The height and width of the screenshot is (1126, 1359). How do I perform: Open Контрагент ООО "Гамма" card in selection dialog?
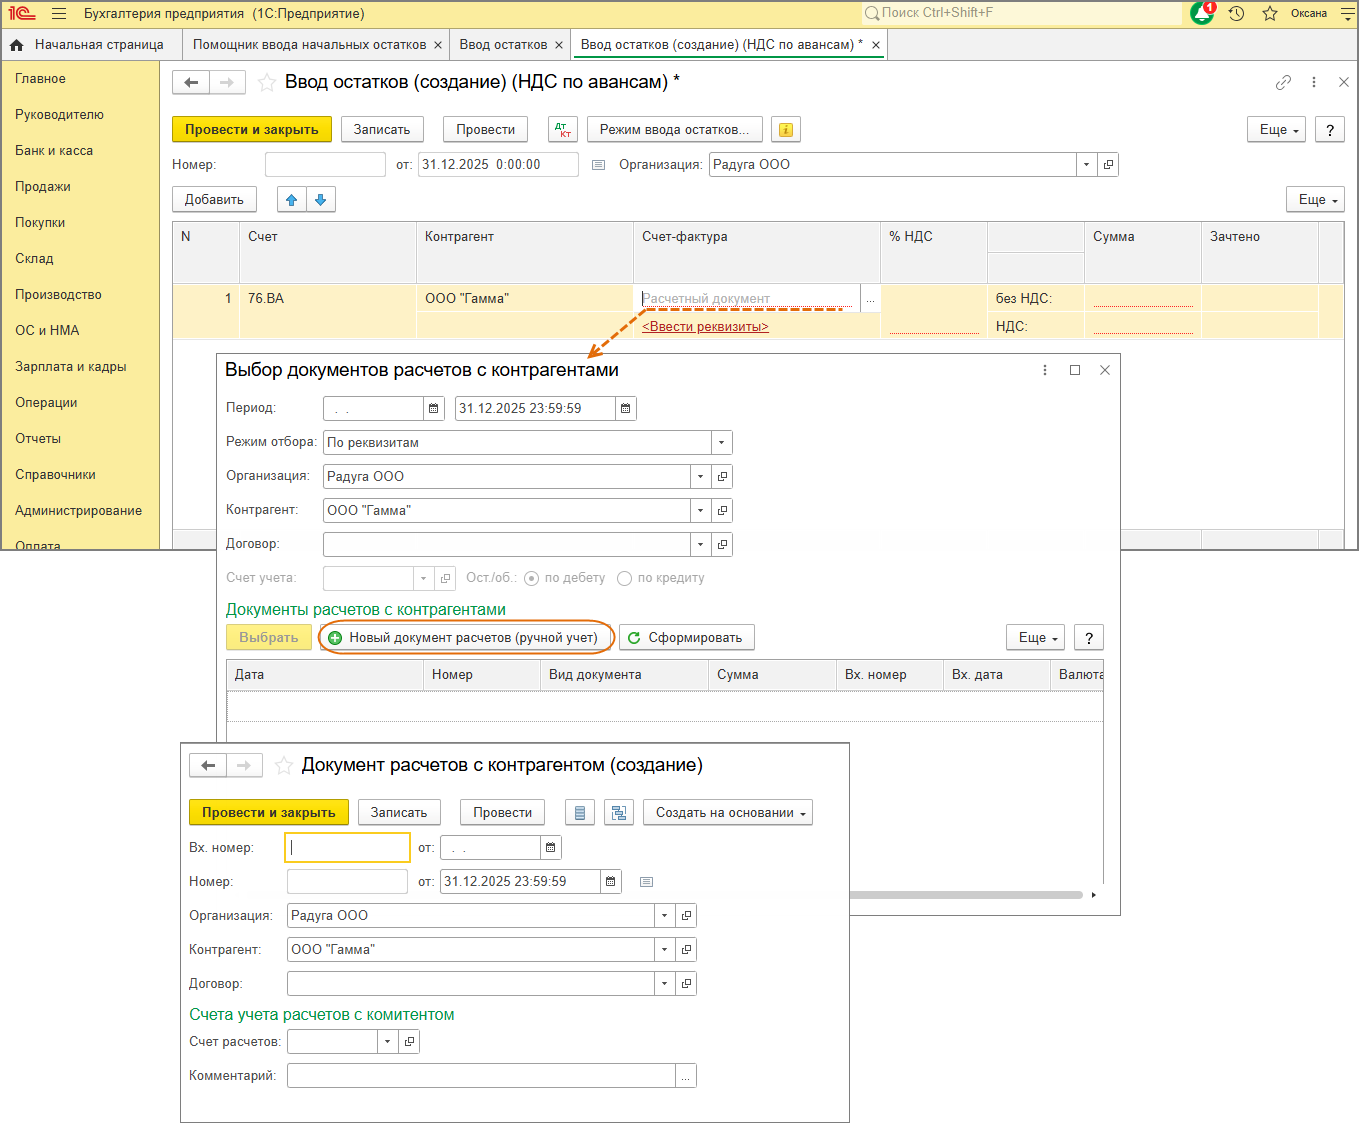pyautogui.click(x=722, y=511)
